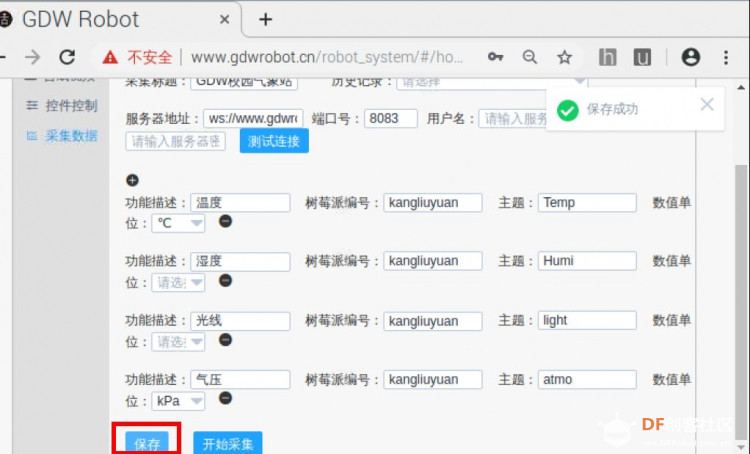
Task: Click the 主题 field containing Humi
Action: [587, 261]
